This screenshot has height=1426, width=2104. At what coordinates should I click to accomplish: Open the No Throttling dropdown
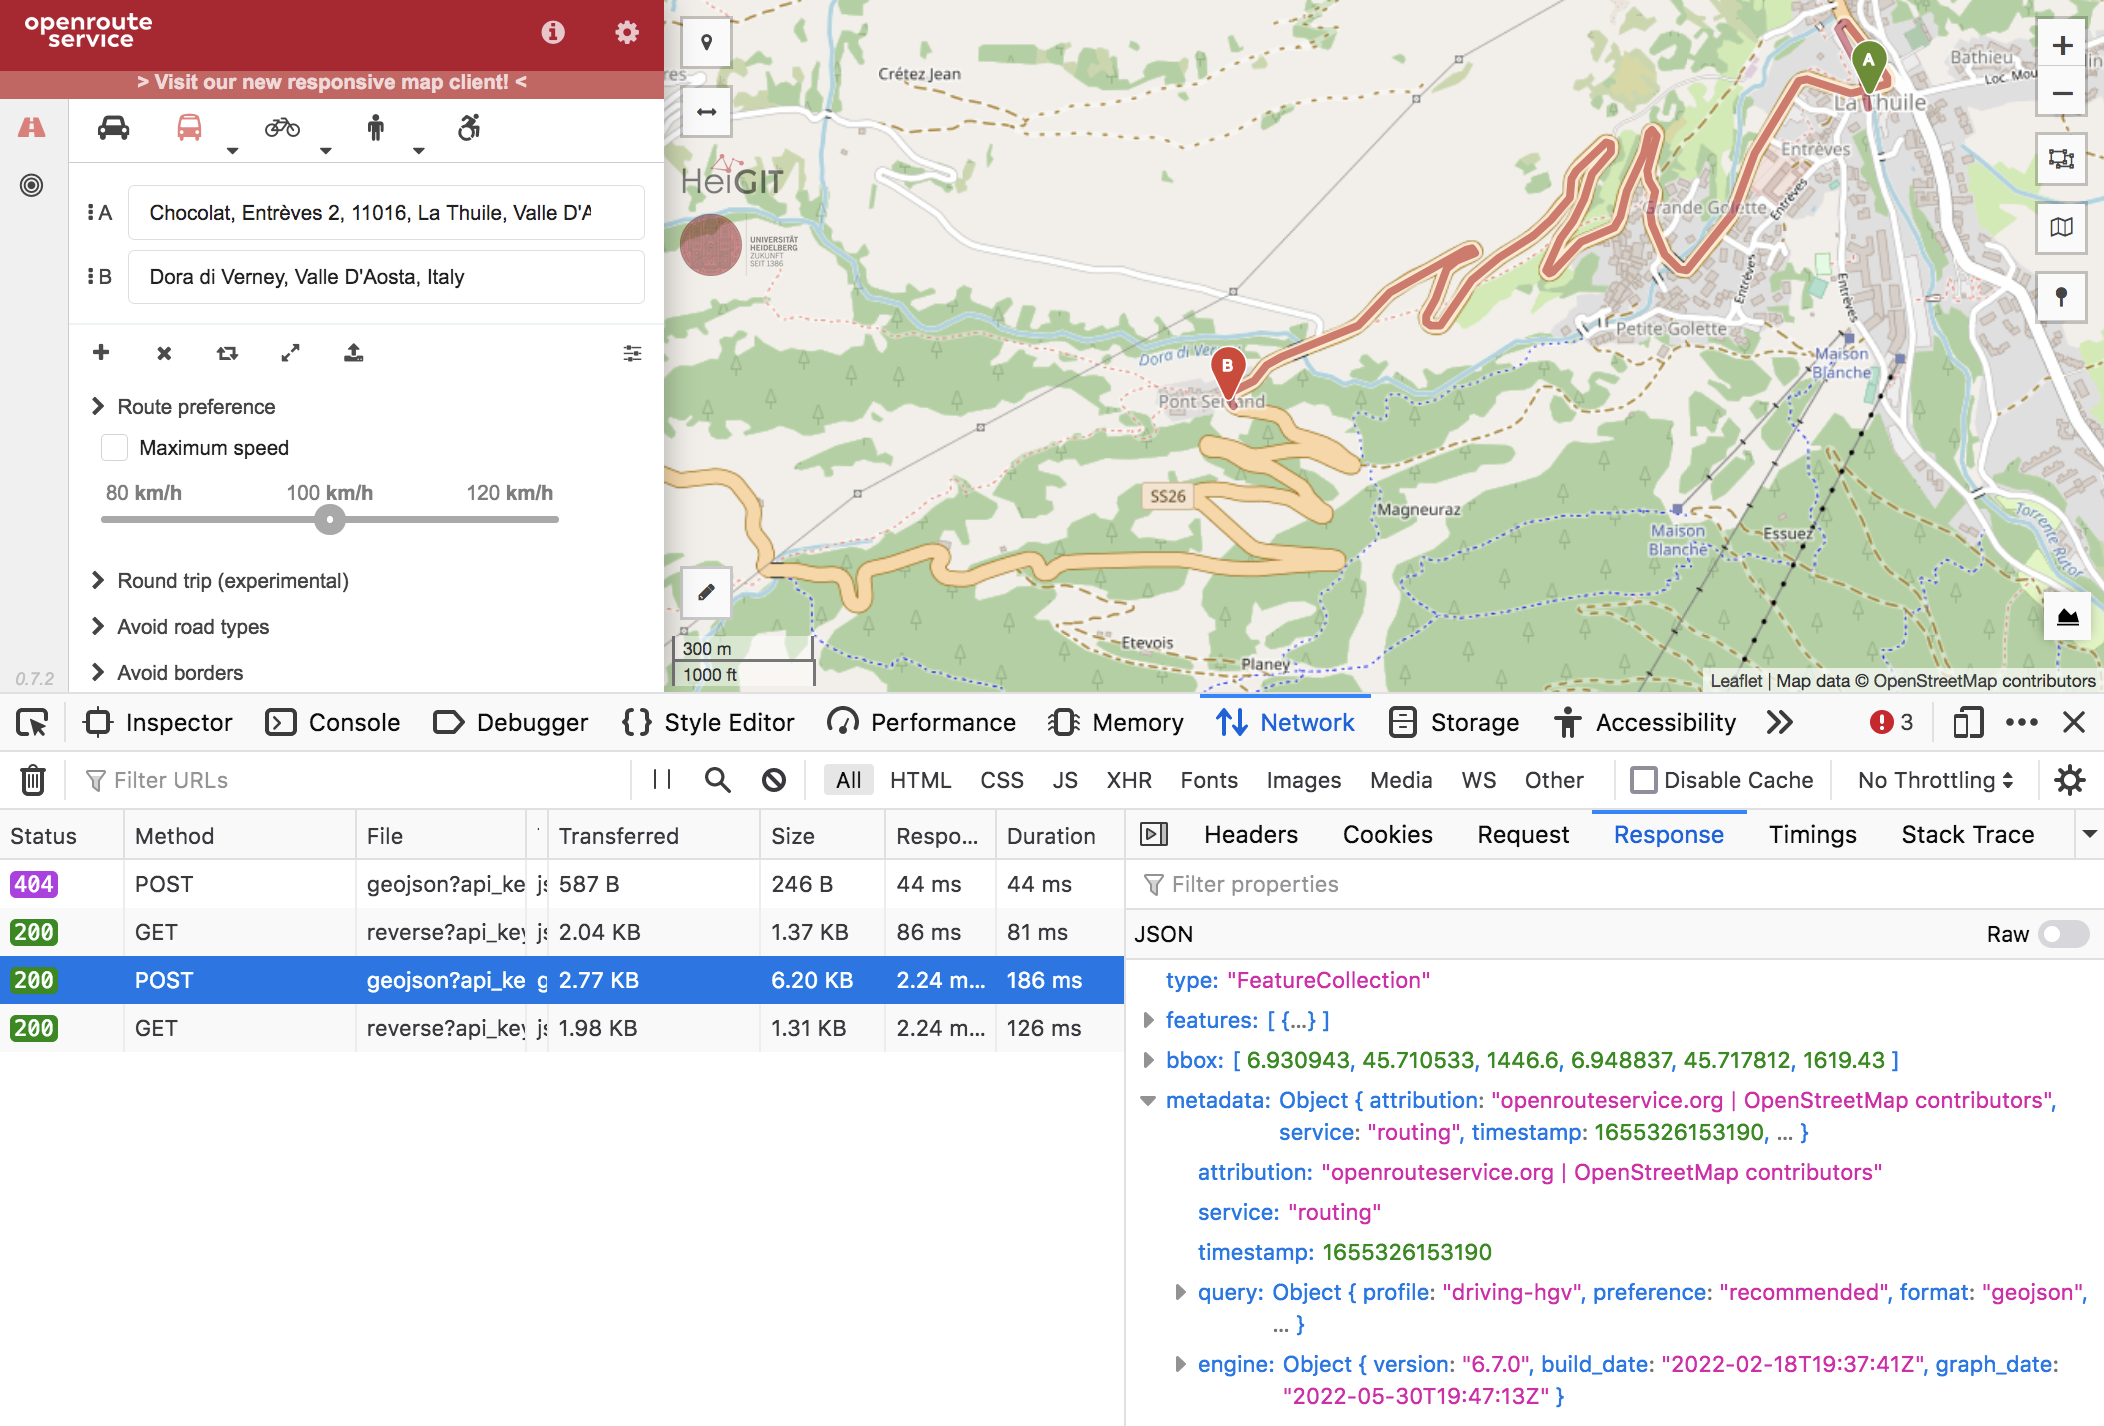[1935, 780]
